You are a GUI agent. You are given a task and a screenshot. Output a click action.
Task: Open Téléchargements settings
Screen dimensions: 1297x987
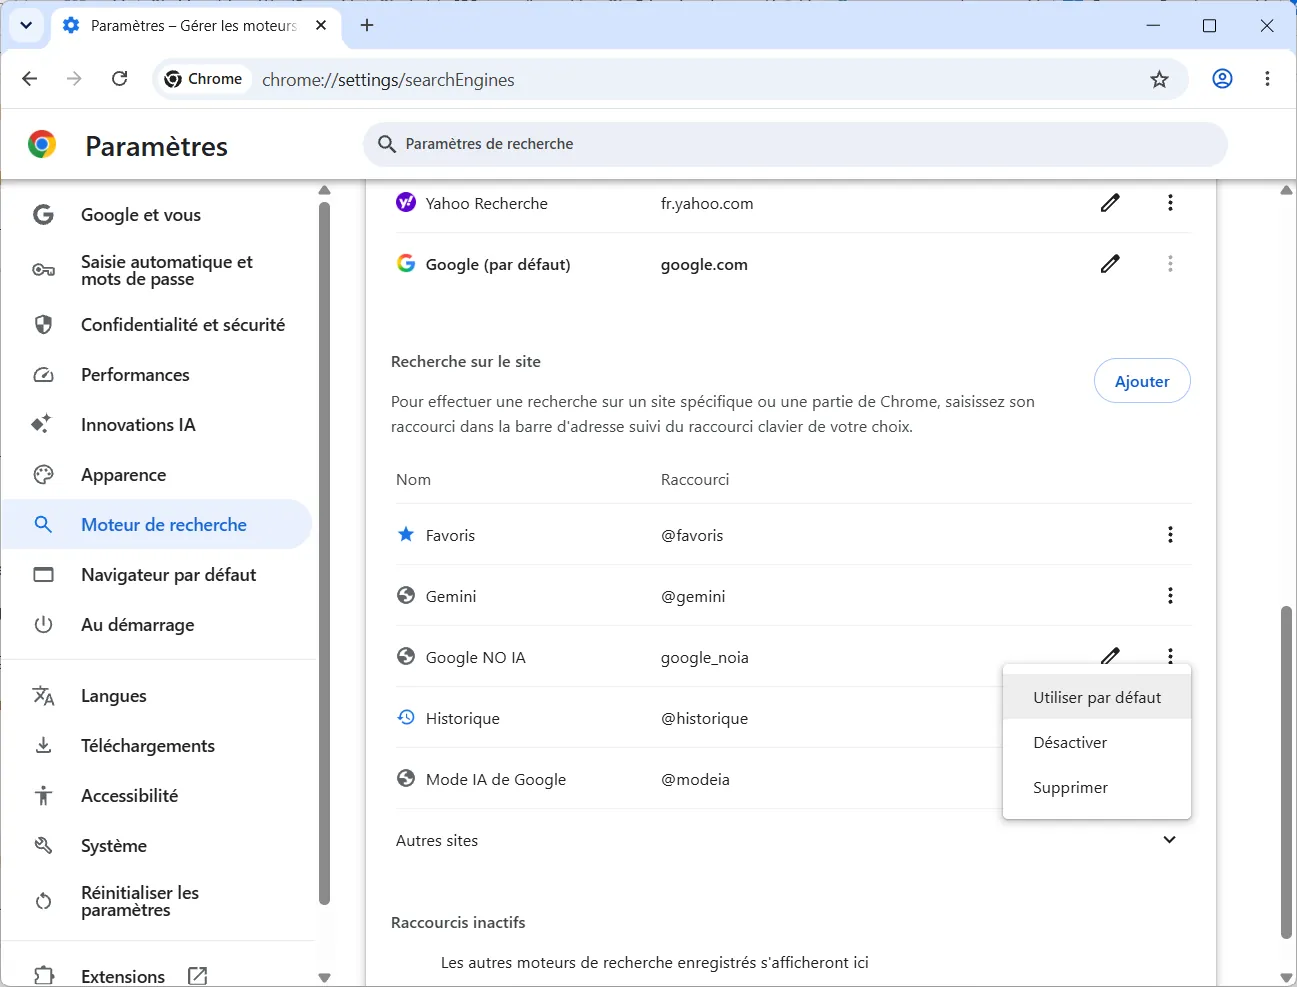pyautogui.click(x=147, y=746)
